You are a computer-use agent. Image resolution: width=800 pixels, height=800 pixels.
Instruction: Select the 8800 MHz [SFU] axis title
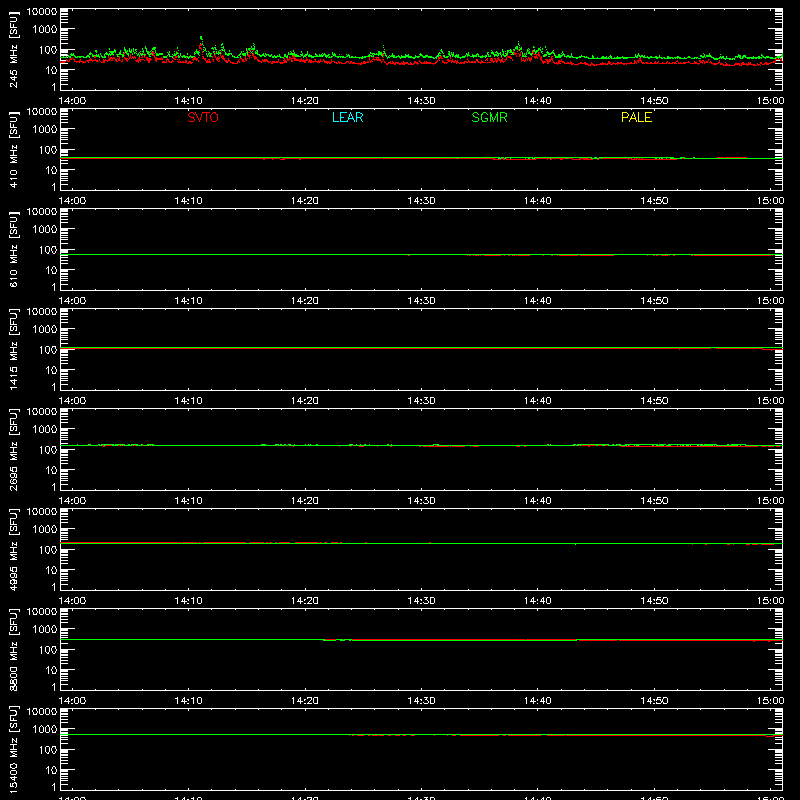[x=14, y=649]
